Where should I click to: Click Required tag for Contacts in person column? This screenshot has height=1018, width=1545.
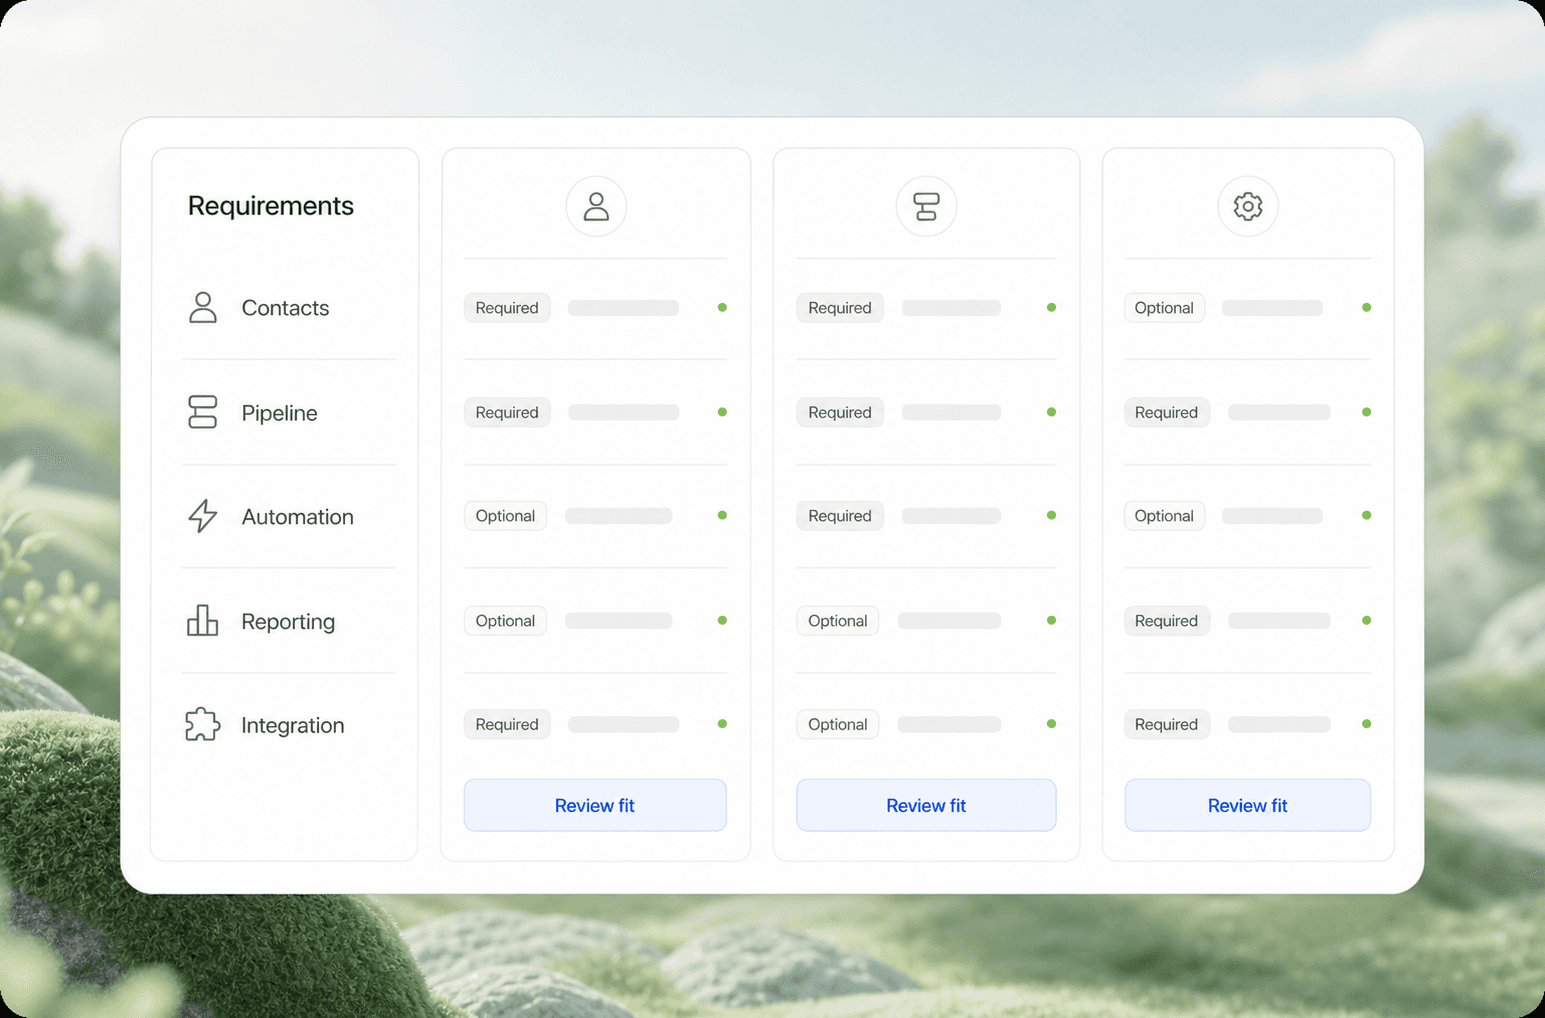click(x=507, y=308)
